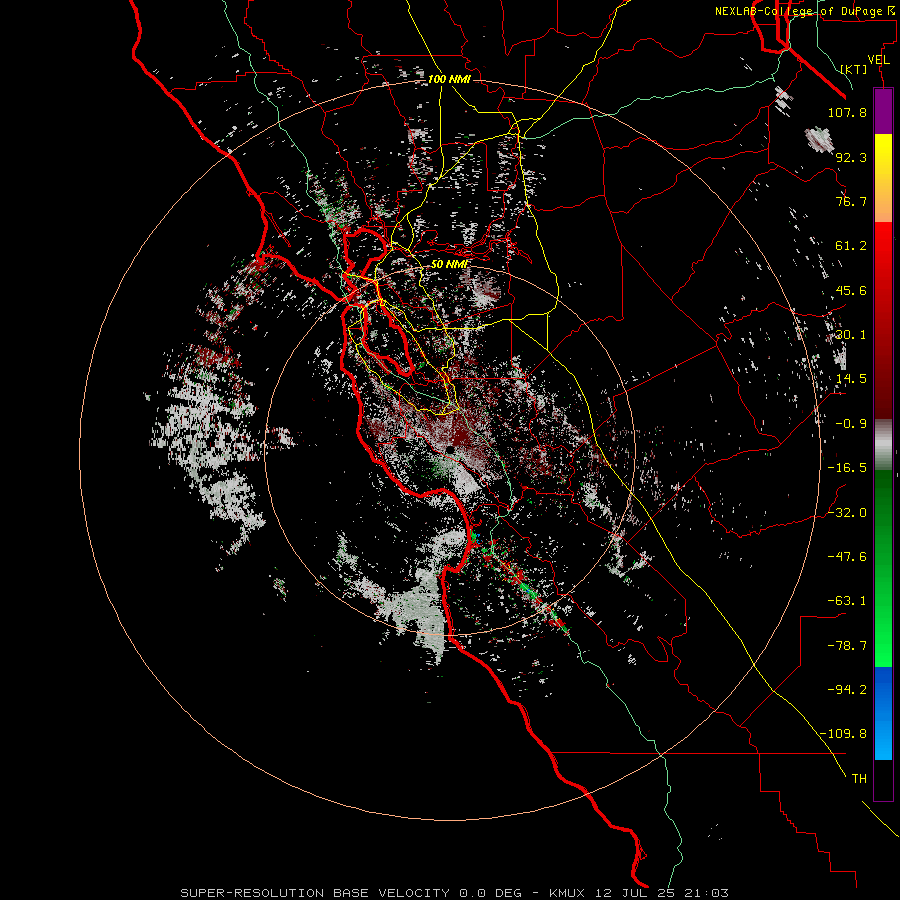
Task: Click the 92.3 legend value
Action: coord(851,157)
